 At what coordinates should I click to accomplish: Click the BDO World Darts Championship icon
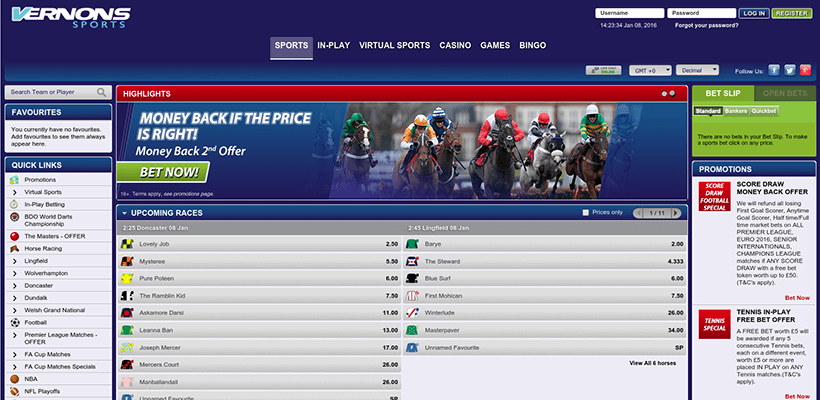14,217
